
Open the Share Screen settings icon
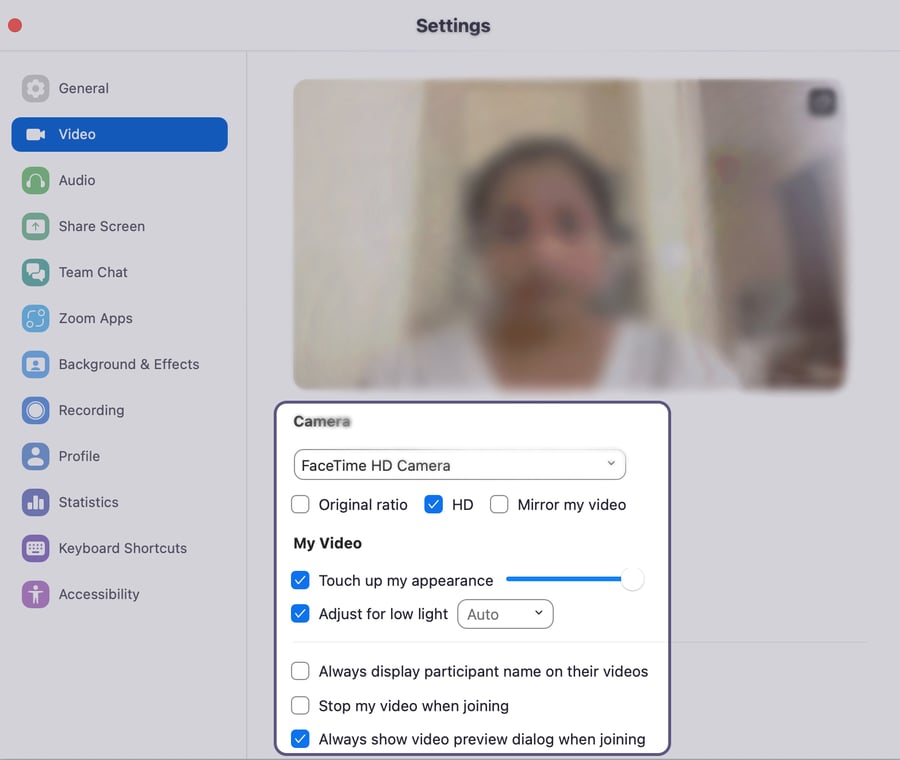coord(35,226)
